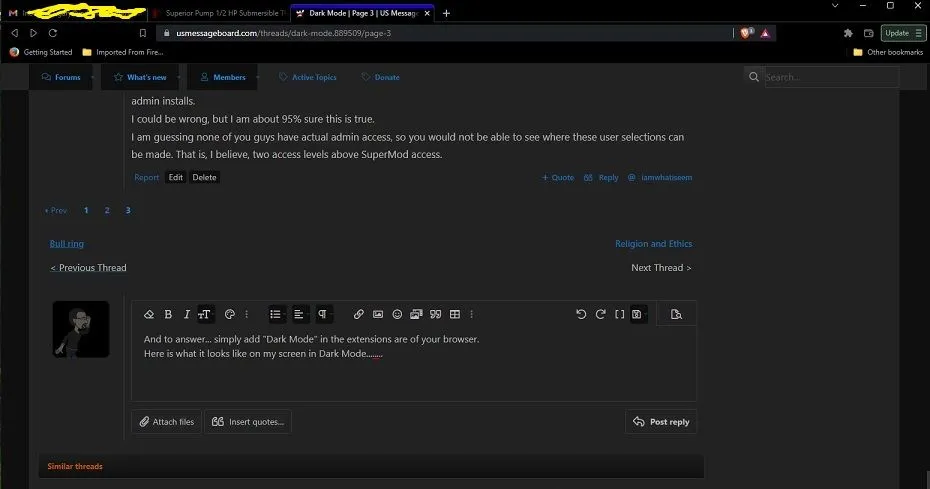Open the text alignment dropdown
Image resolution: width=930 pixels, height=489 pixels.
coord(300,314)
